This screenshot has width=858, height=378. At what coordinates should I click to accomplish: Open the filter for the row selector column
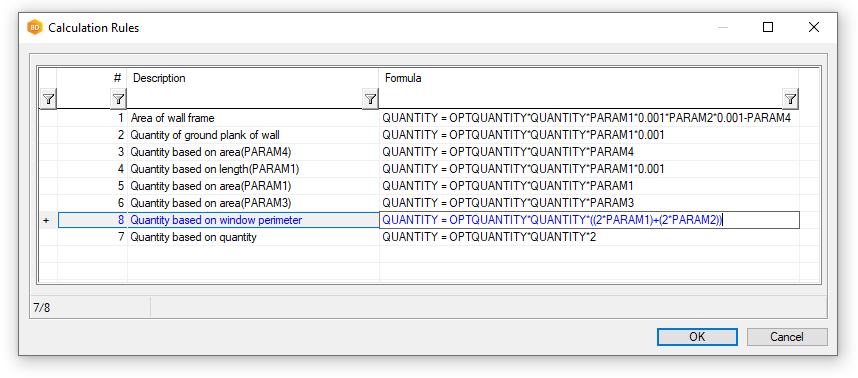point(49,99)
